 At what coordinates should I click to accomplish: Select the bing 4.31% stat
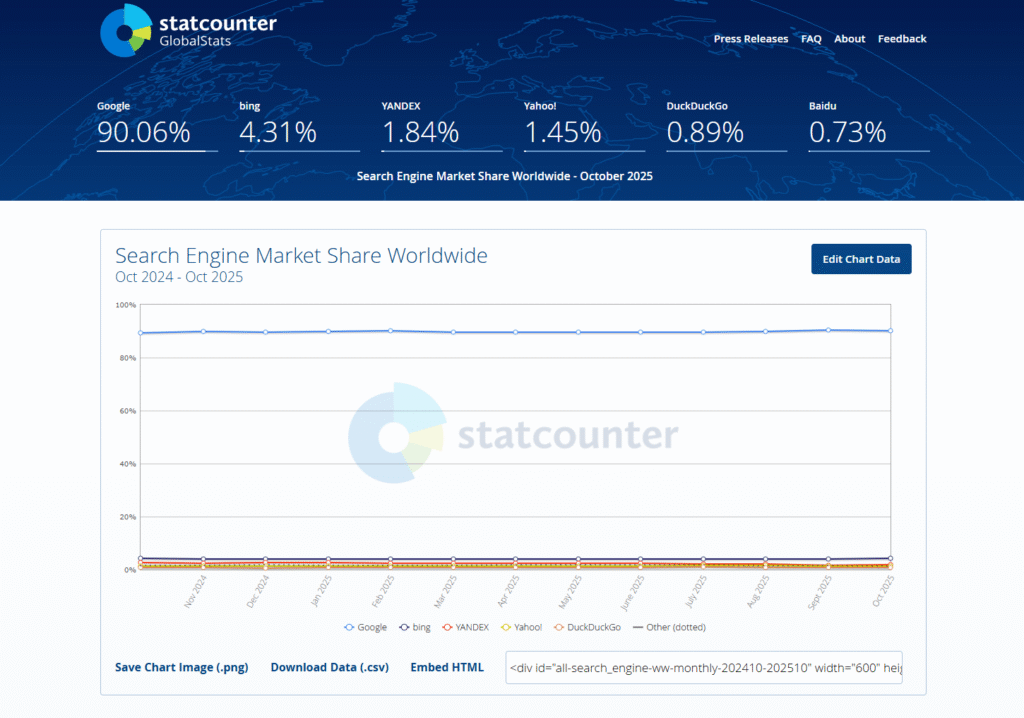pos(278,131)
